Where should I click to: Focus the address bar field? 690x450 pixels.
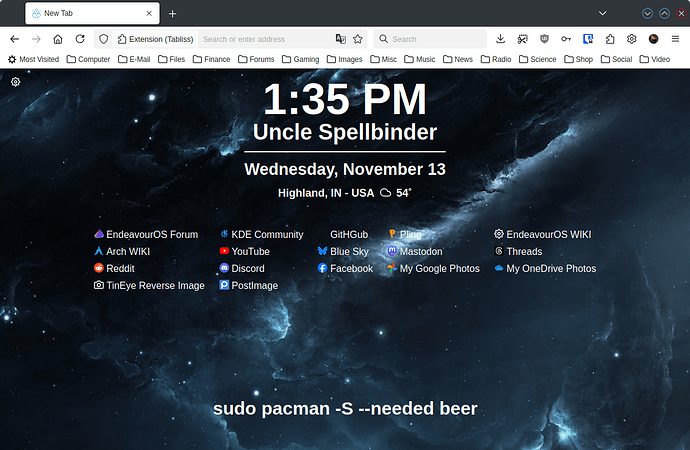click(265, 39)
